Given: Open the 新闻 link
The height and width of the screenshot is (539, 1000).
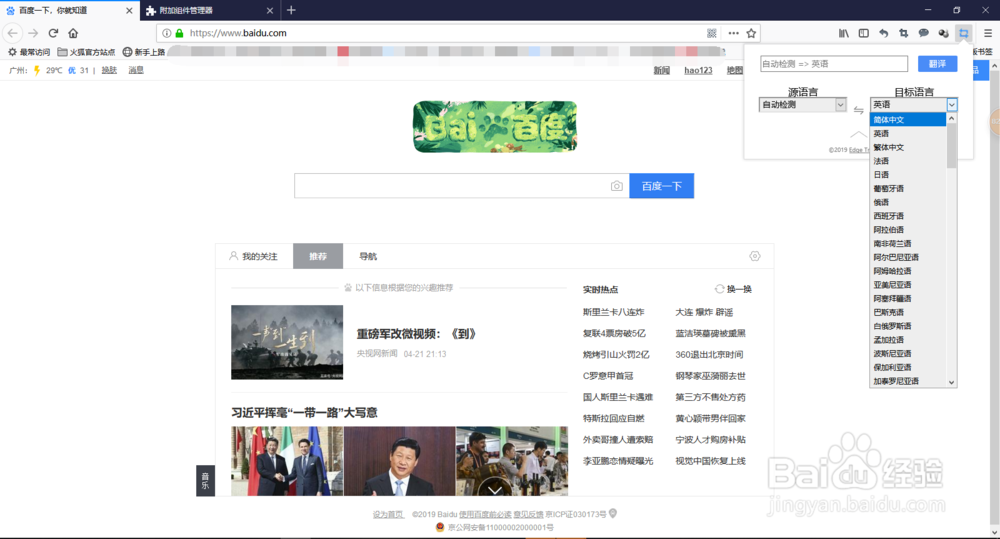Looking at the screenshot, I should (x=661, y=70).
